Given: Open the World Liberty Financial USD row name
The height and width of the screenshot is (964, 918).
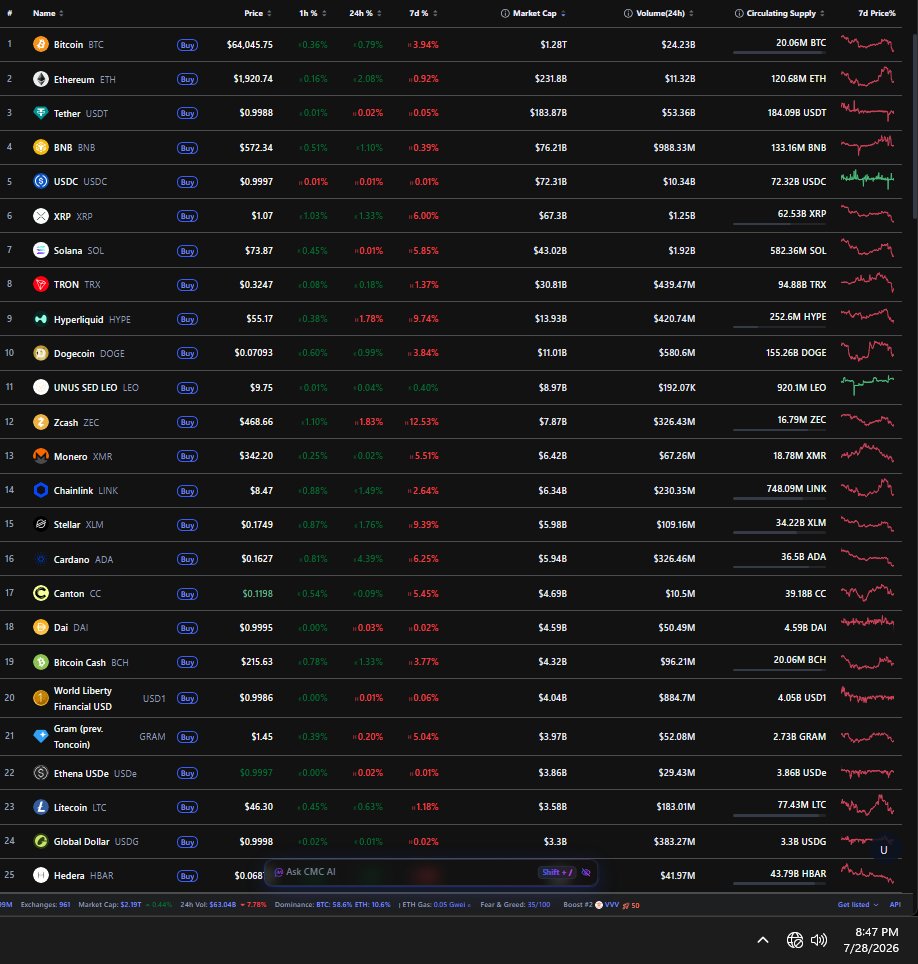Looking at the screenshot, I should 83,698.
